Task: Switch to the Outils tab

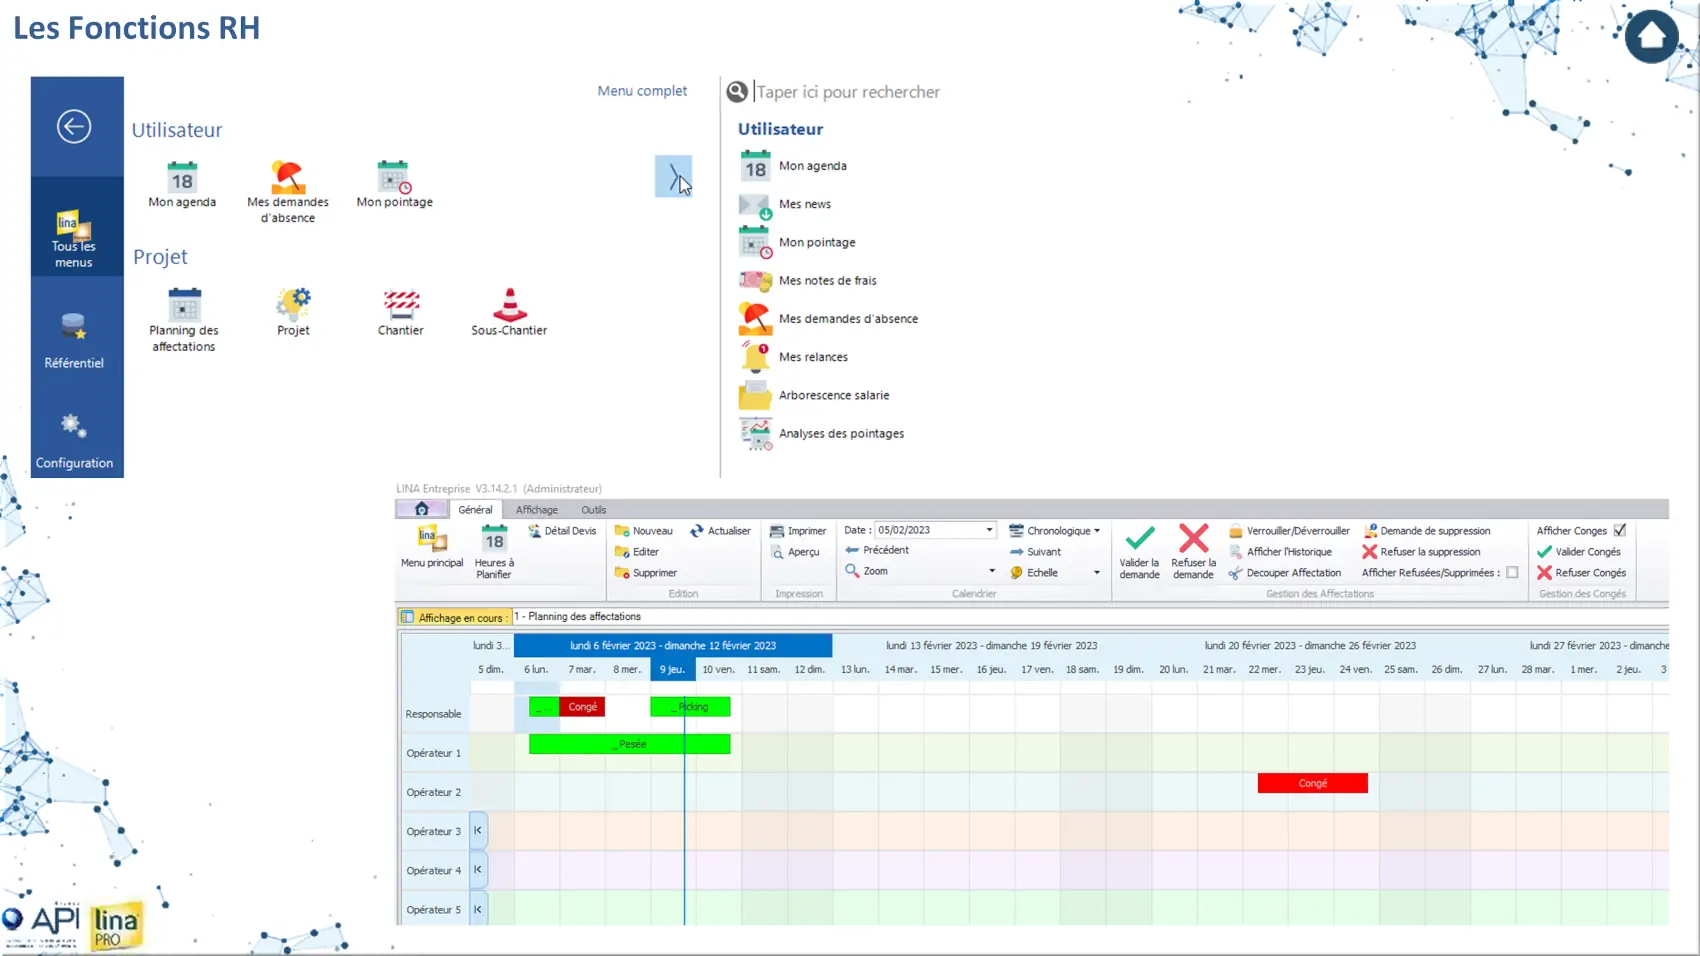Action: 594,510
